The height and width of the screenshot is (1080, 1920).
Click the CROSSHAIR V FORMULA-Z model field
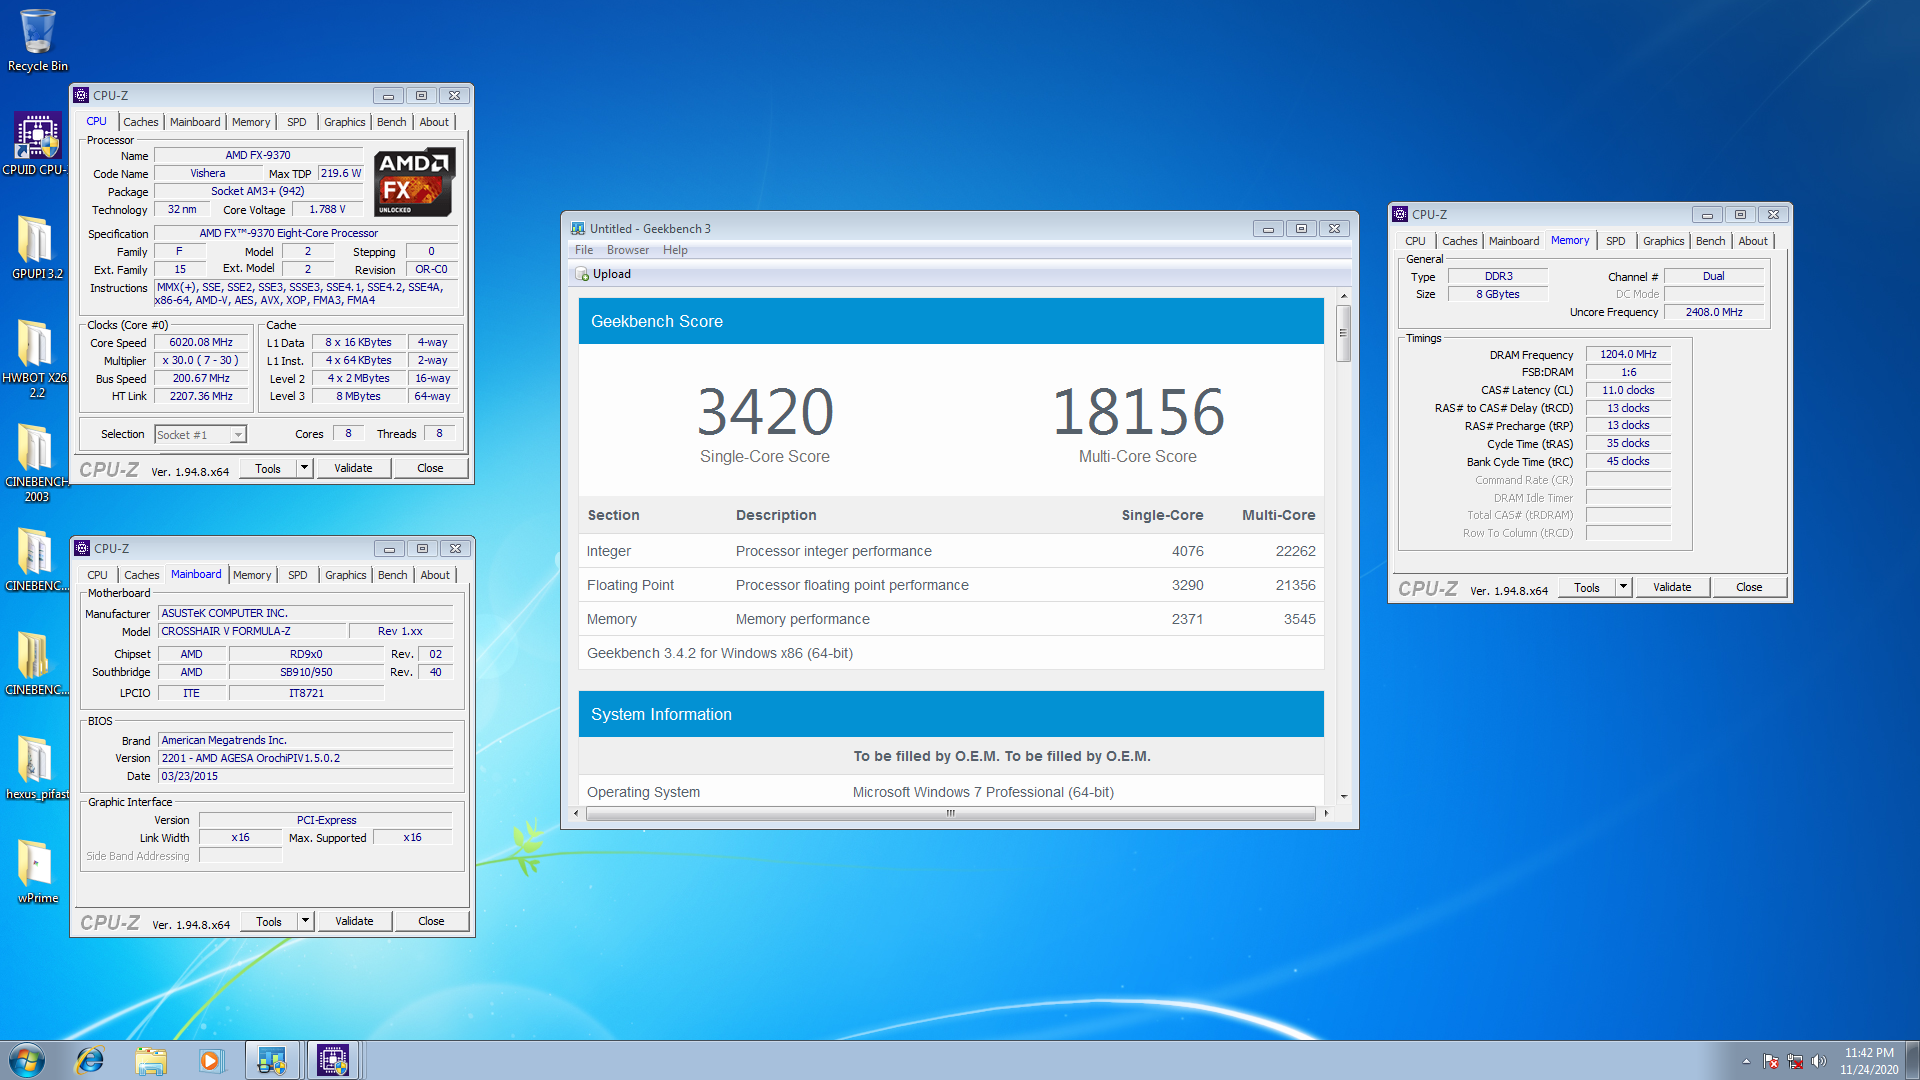coord(252,631)
